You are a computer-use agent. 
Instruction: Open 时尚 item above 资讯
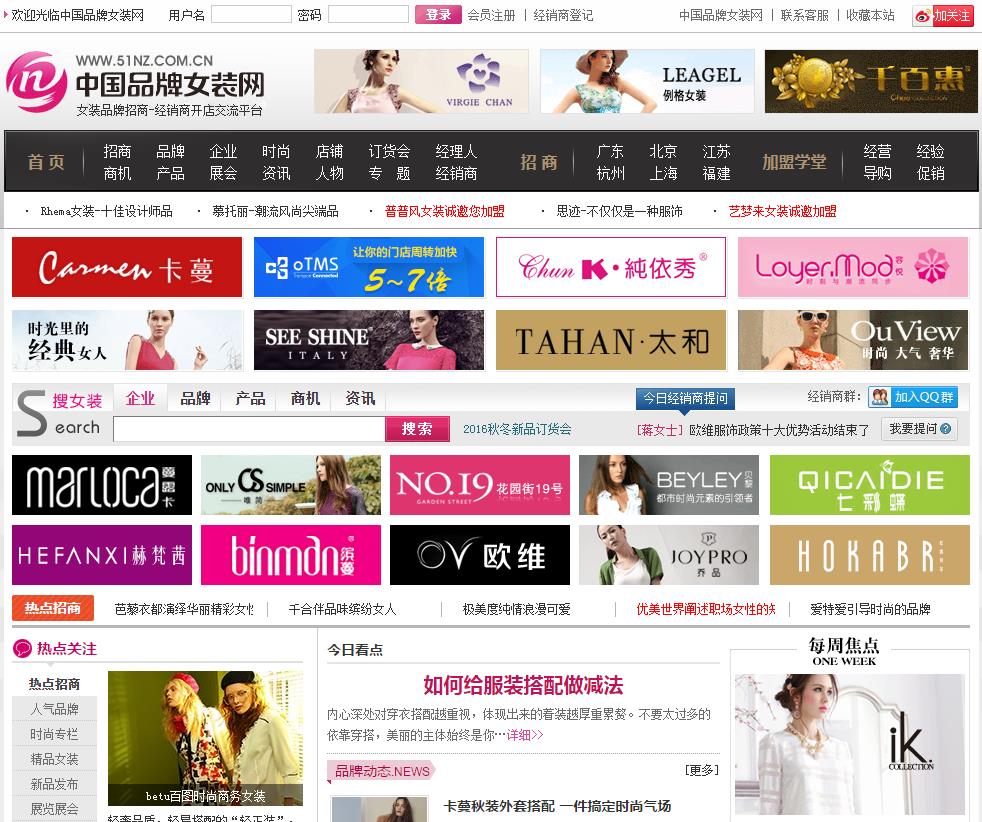tap(276, 152)
